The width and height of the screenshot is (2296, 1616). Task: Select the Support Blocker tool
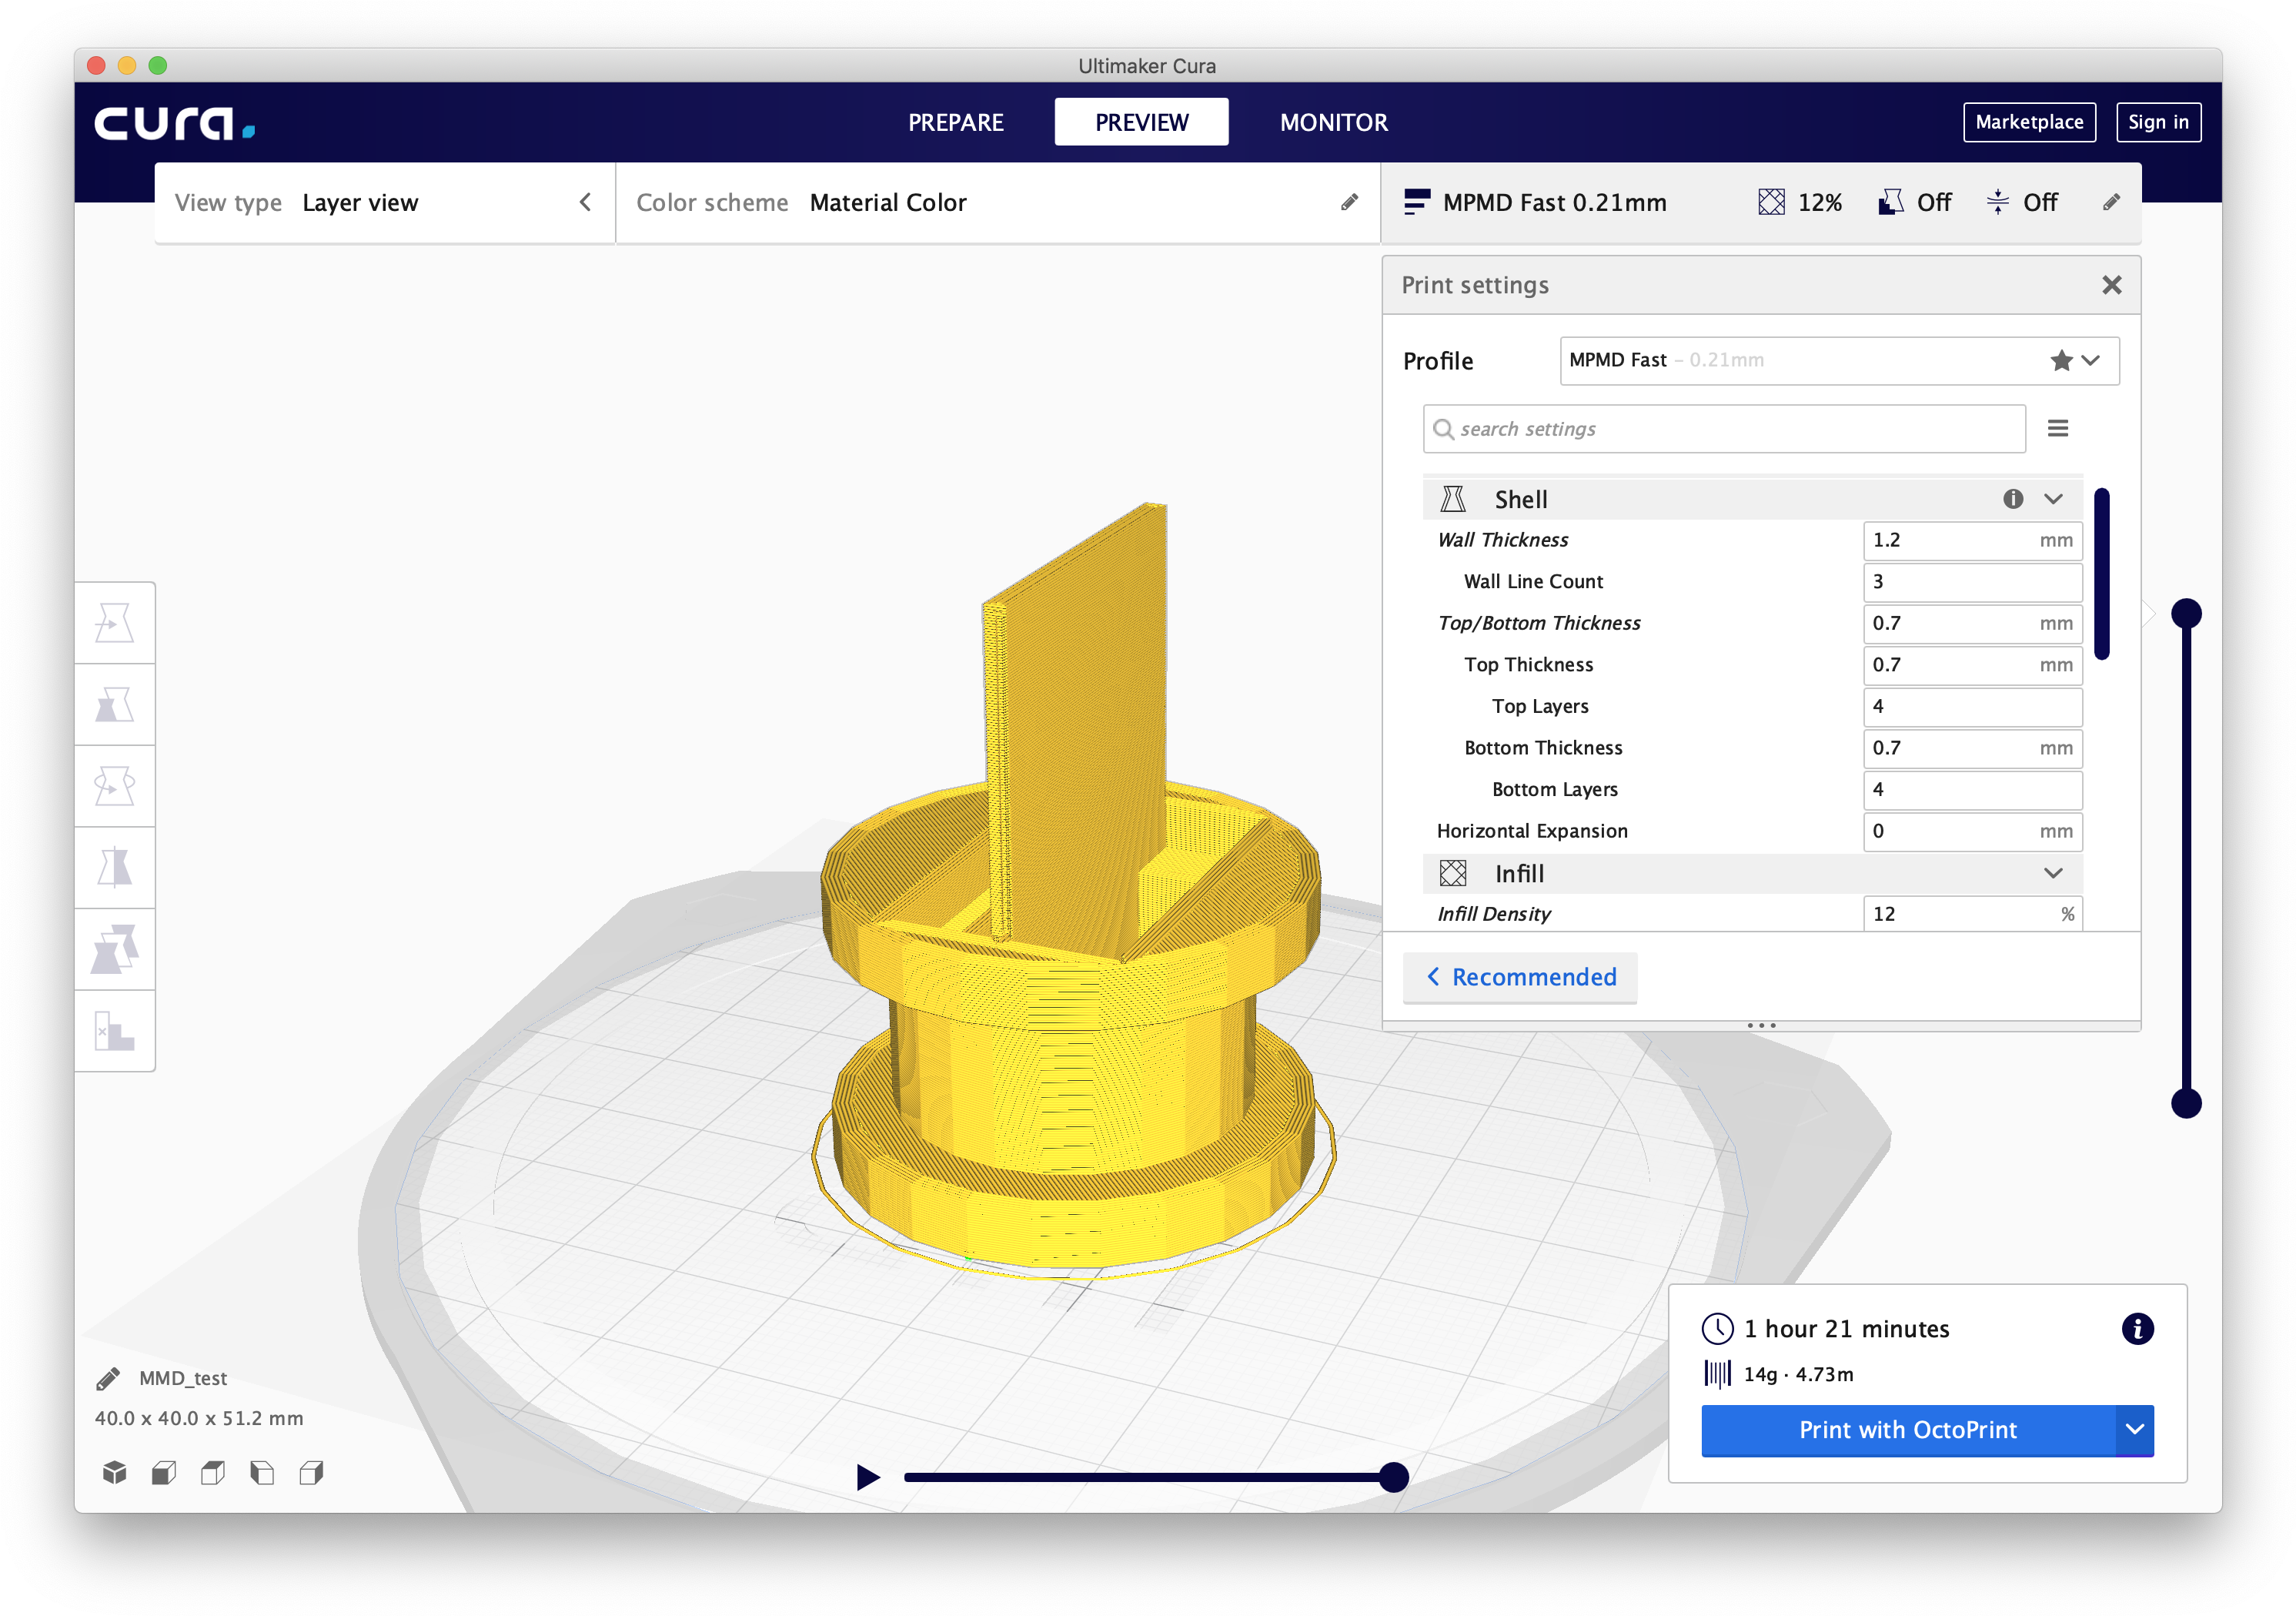[x=114, y=1031]
